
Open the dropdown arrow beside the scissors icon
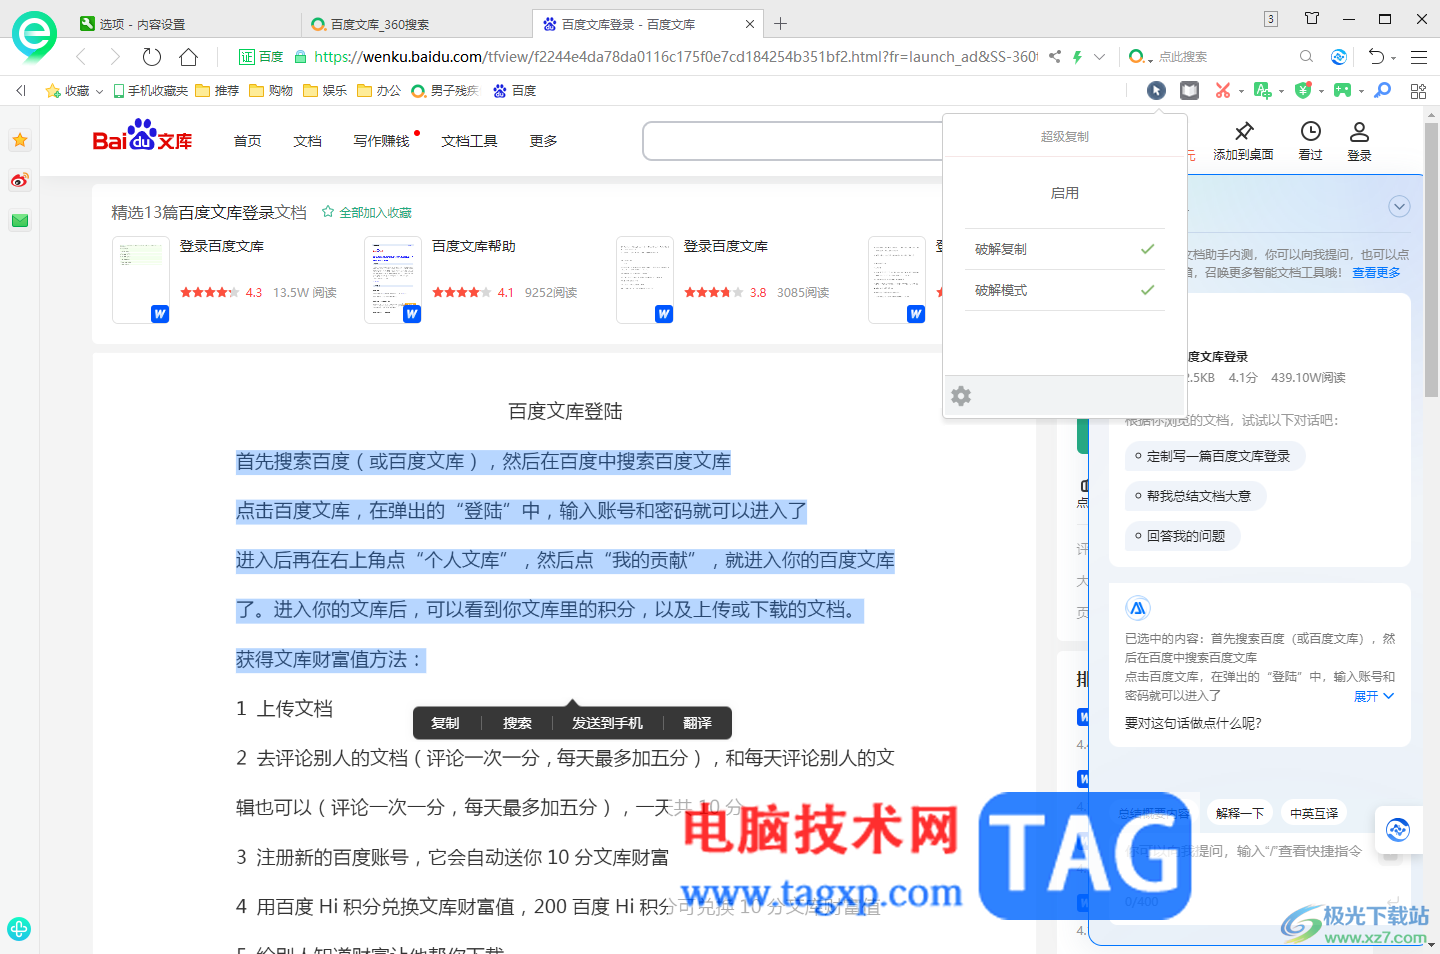tap(1241, 91)
